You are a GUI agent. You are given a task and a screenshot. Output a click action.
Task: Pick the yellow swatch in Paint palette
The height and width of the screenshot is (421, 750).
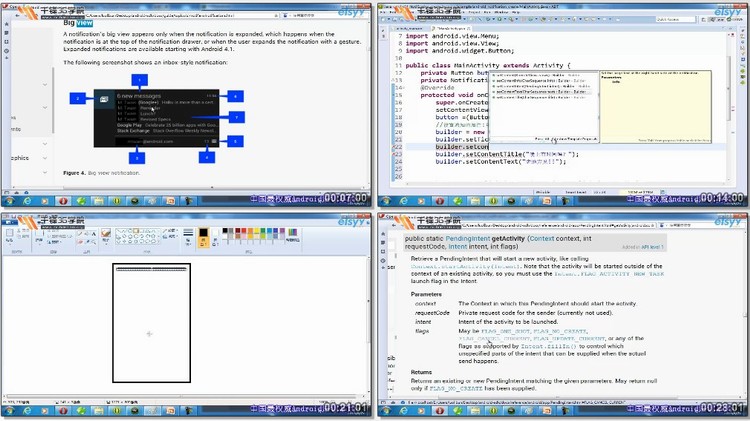(256, 230)
